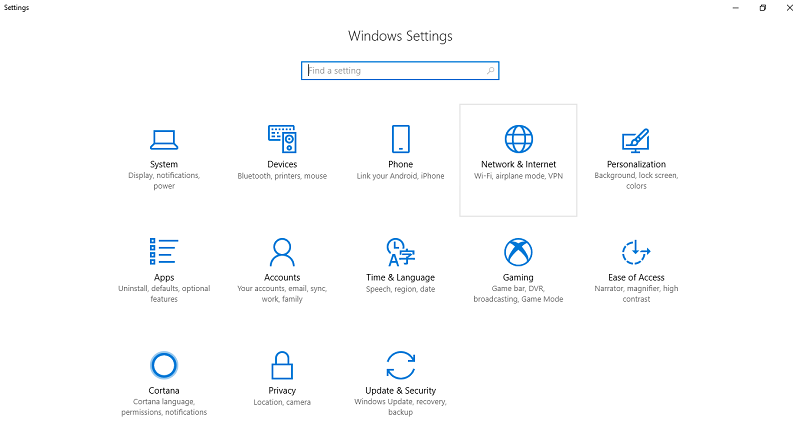The height and width of the screenshot is (426, 800).
Task: Click the Personalization label
Action: click(636, 164)
